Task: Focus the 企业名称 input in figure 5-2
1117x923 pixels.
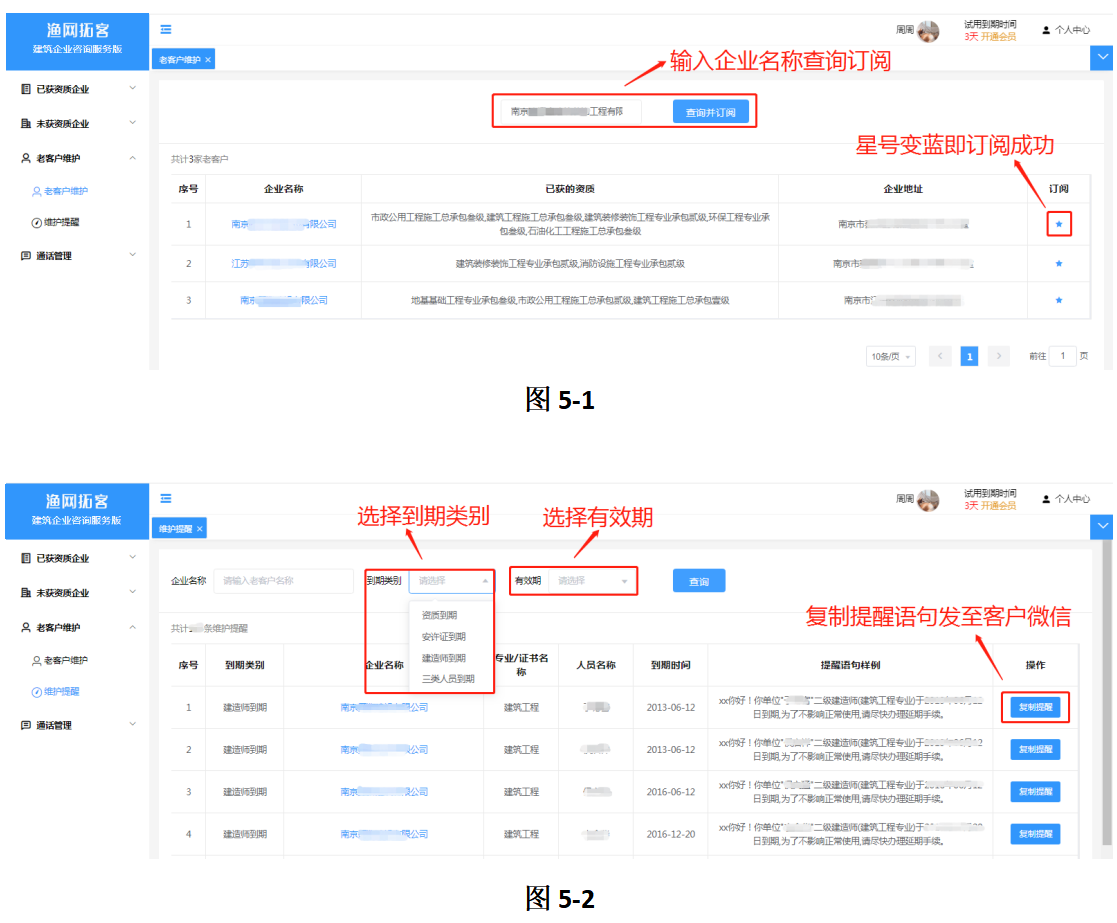Action: 284,581
